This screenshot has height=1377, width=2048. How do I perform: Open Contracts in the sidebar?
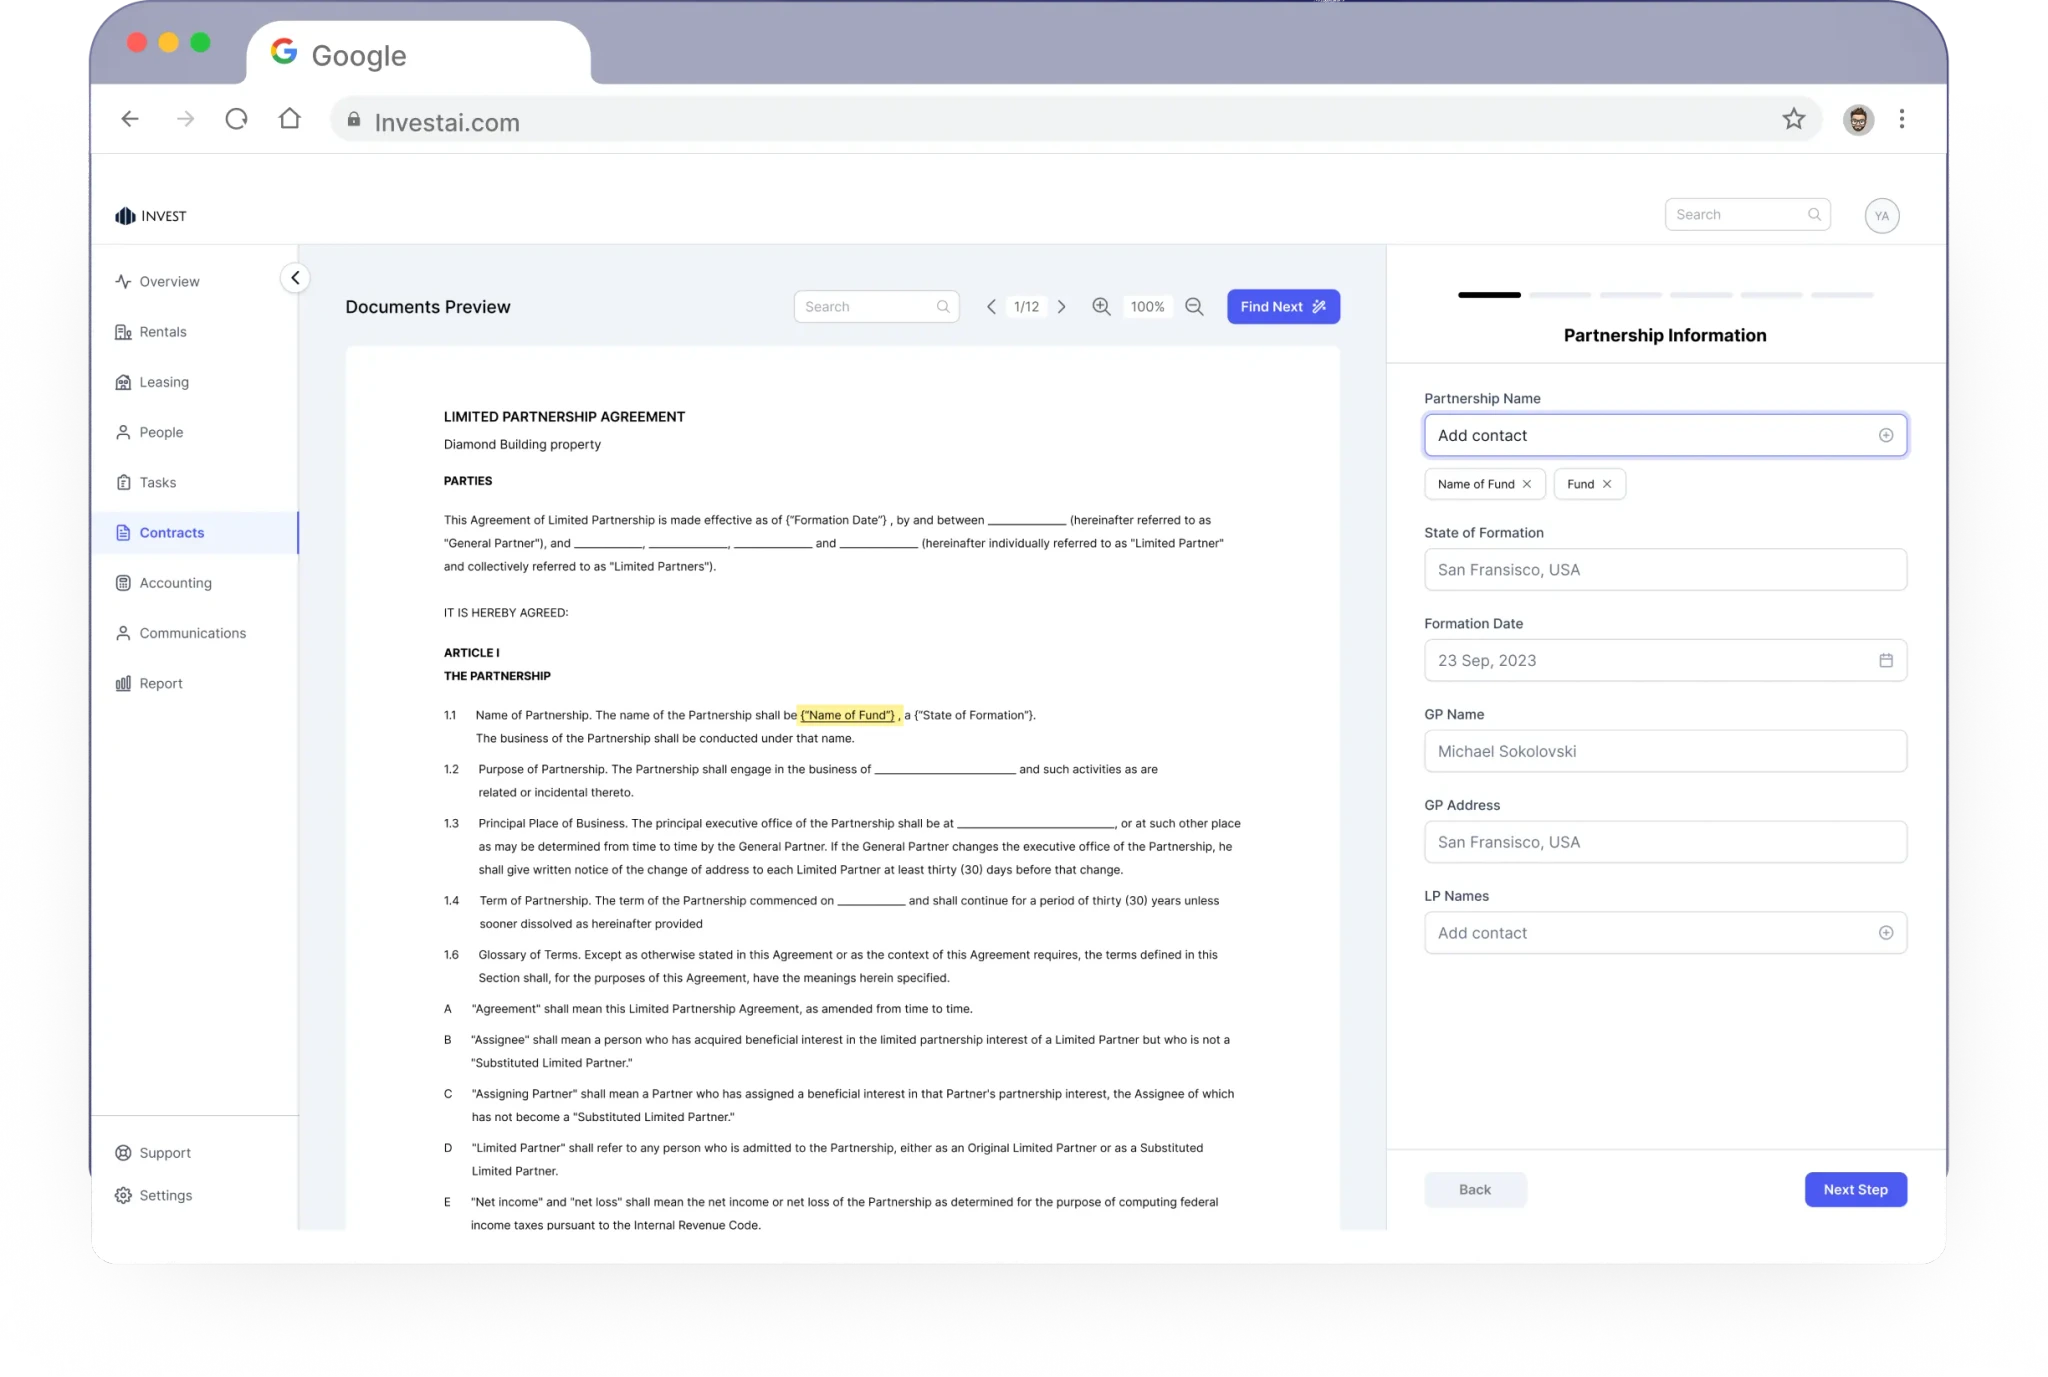pyautogui.click(x=171, y=533)
